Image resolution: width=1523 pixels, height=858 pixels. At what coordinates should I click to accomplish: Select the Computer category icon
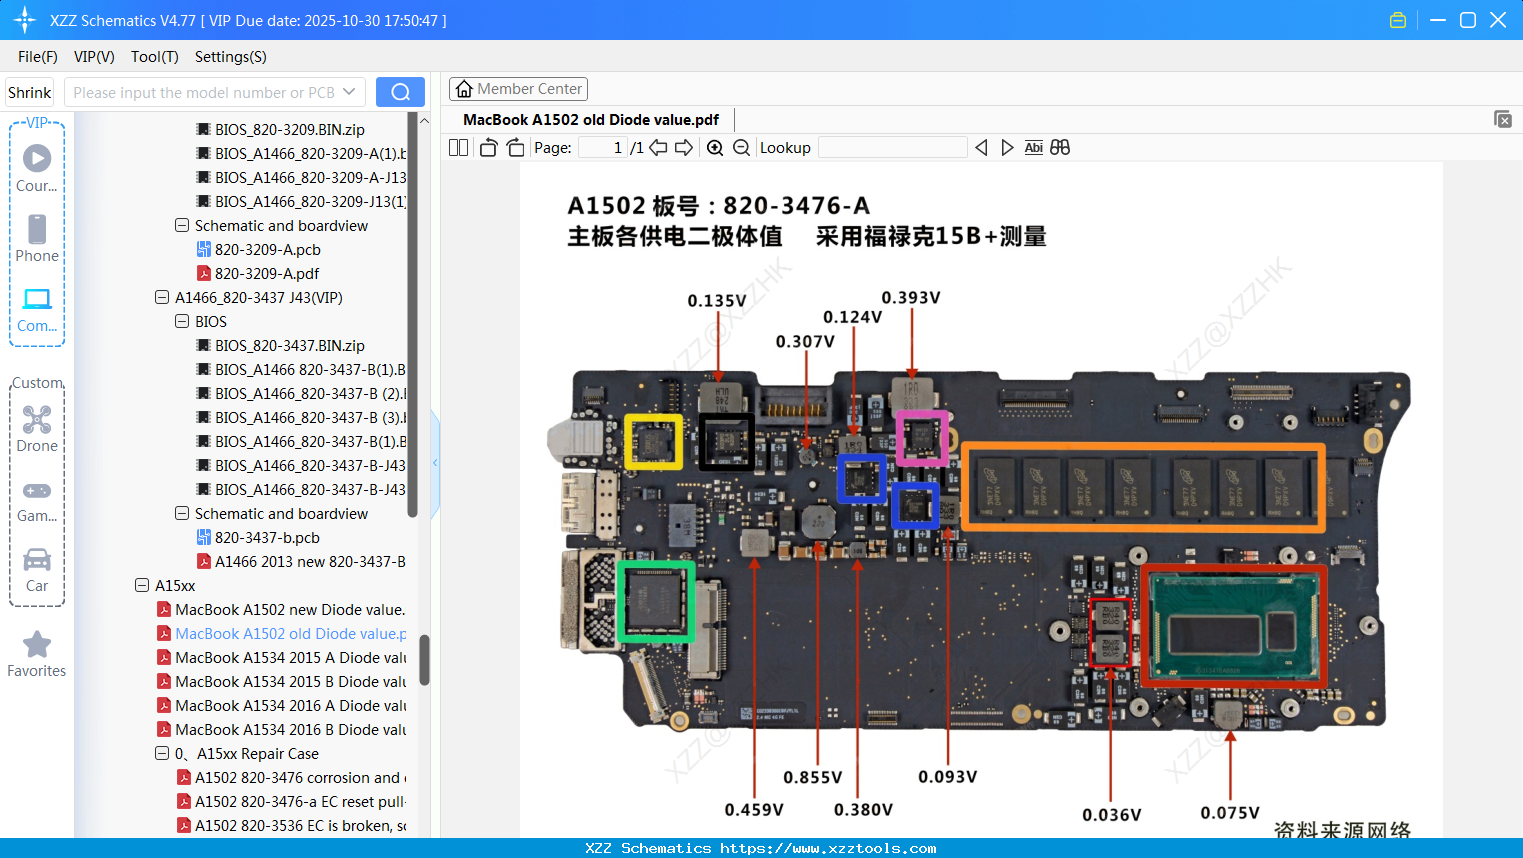pyautogui.click(x=37, y=309)
